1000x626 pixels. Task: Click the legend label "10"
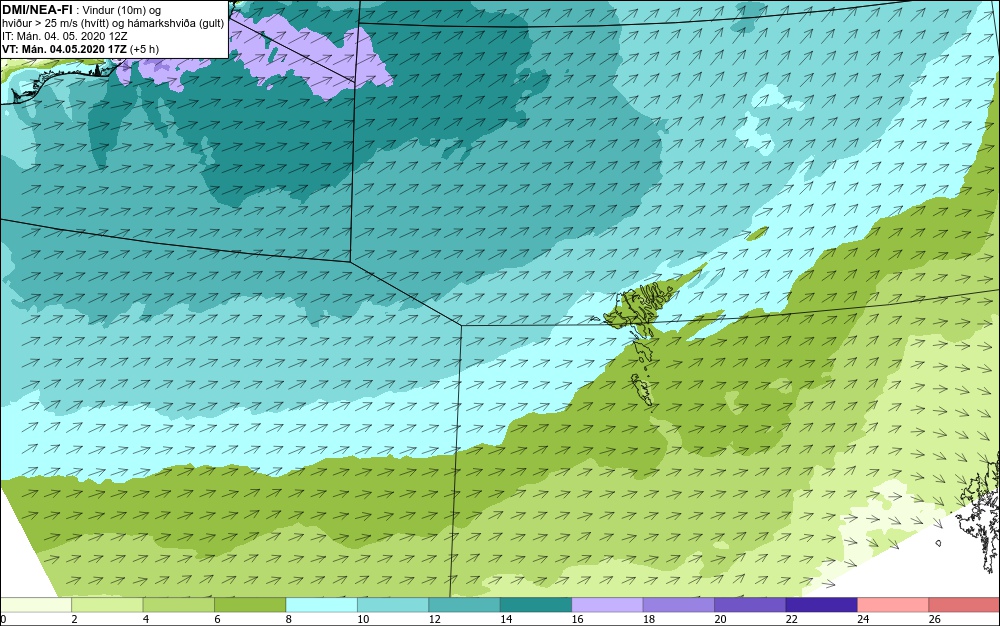point(363,619)
